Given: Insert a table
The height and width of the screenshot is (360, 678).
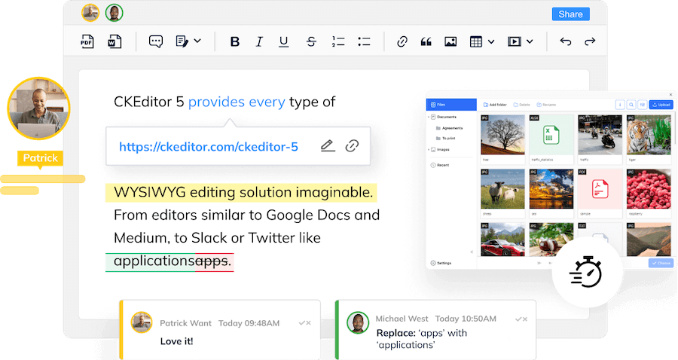Looking at the screenshot, I should coord(476,41).
